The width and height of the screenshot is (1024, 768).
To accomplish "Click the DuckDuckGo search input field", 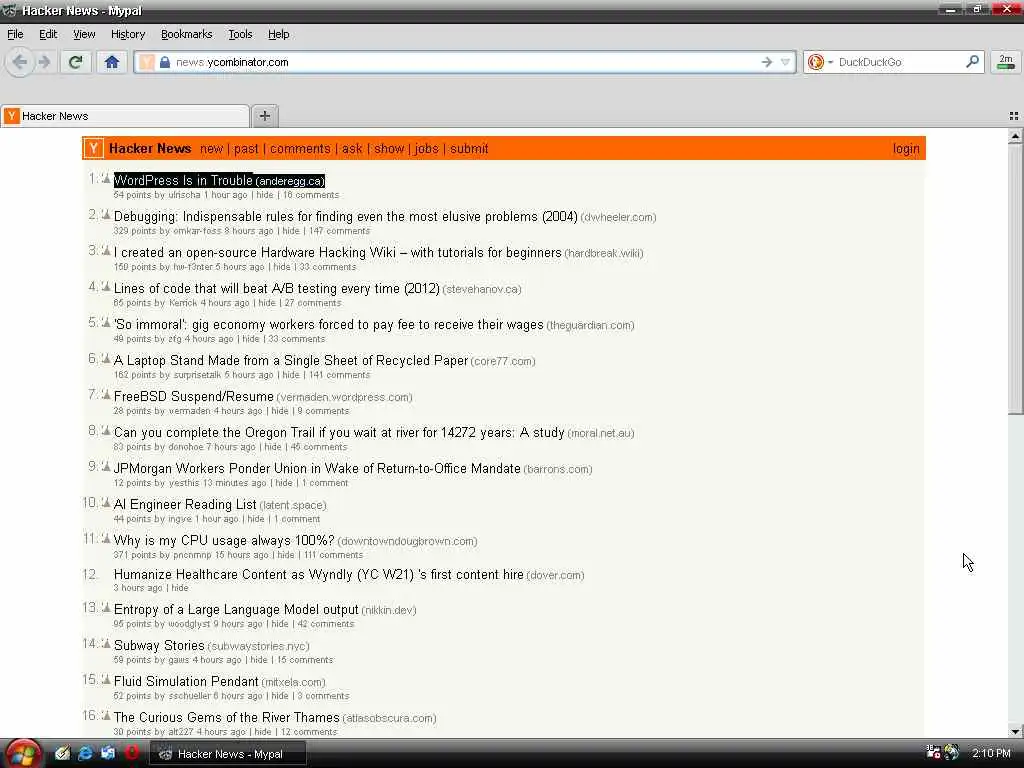I will pos(900,62).
